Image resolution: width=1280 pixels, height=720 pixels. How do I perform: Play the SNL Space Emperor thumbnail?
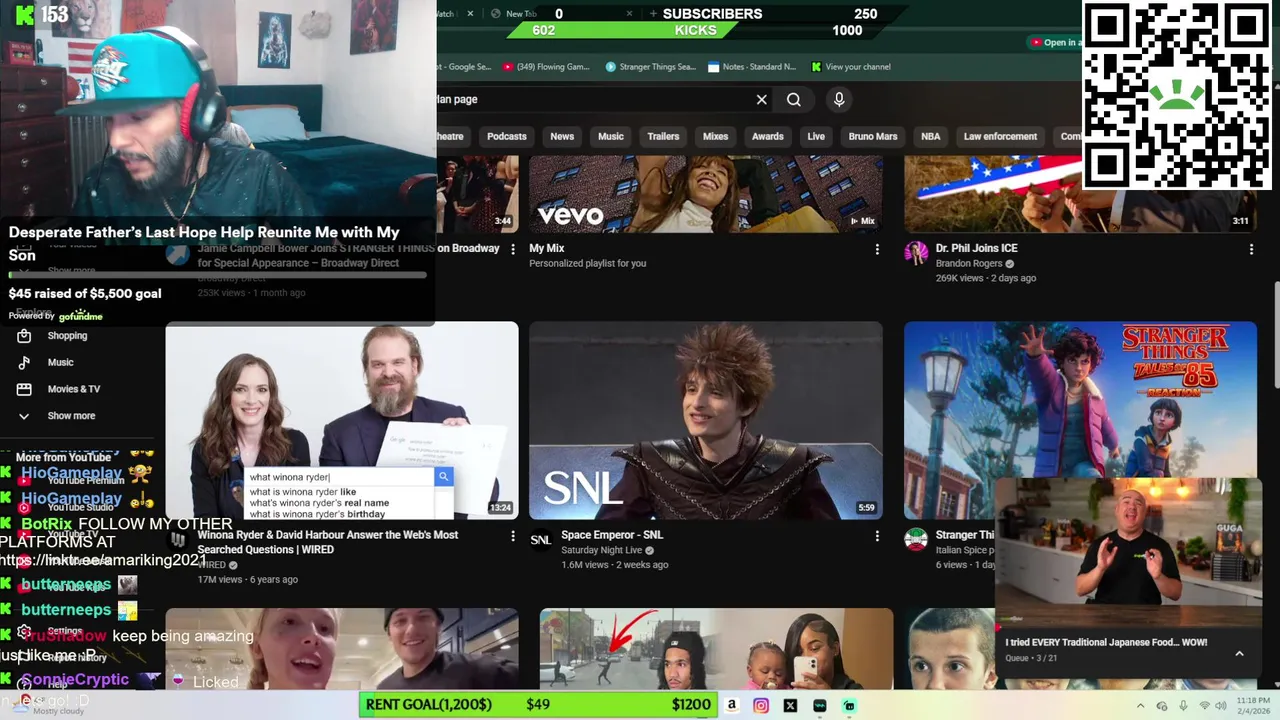(706, 420)
